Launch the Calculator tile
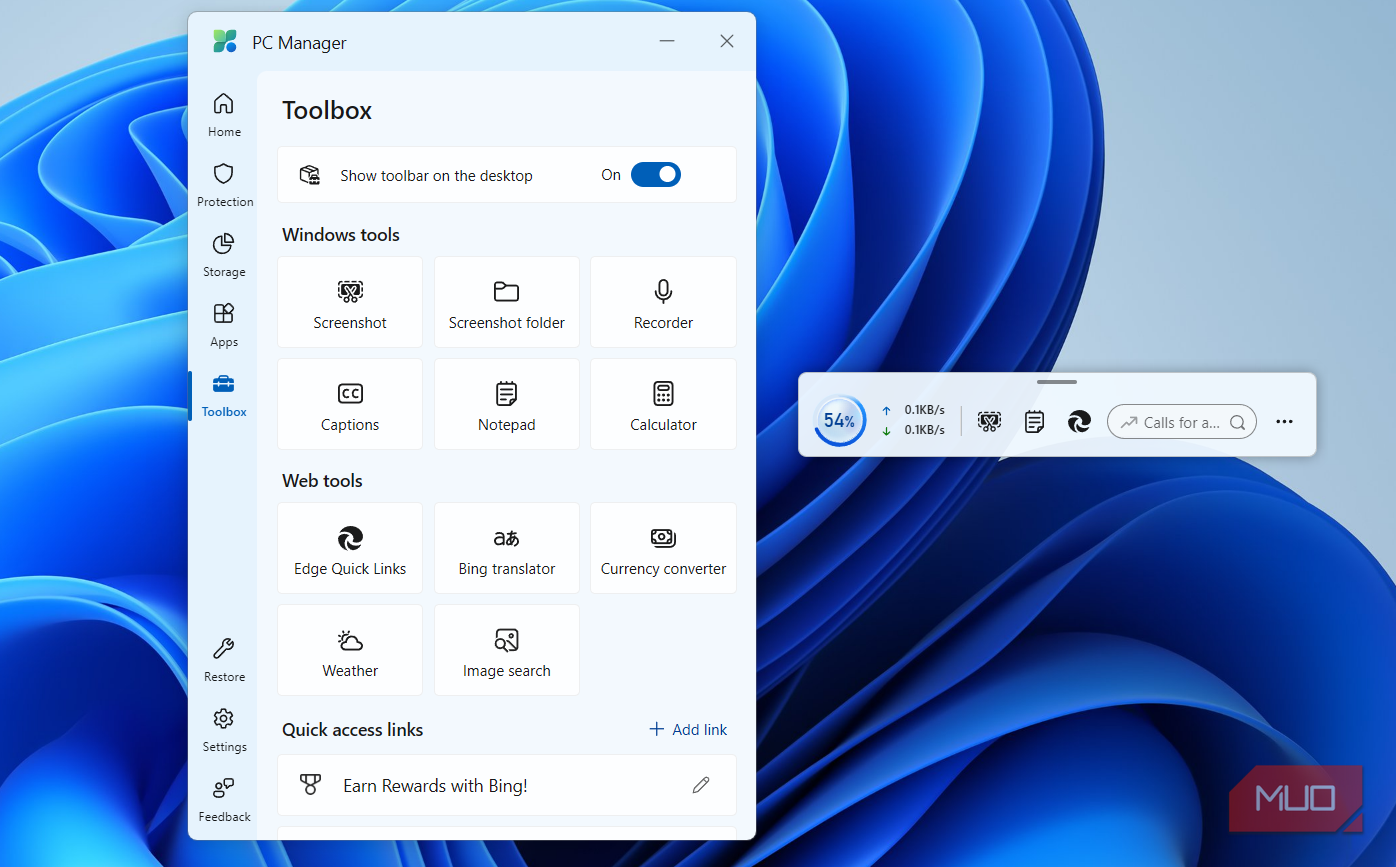This screenshot has height=867, width=1396. tap(663, 404)
